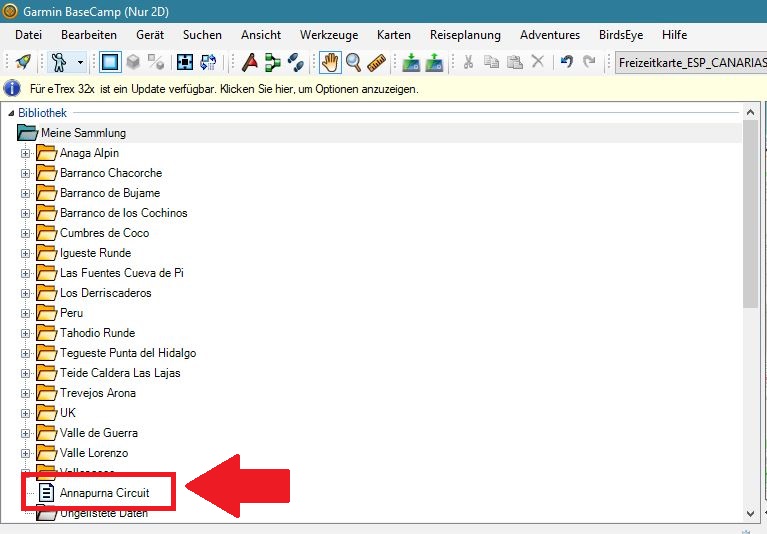Viewport: 767px width, 534px height.
Task: Open the BirdsEye menu
Action: (x=621, y=35)
